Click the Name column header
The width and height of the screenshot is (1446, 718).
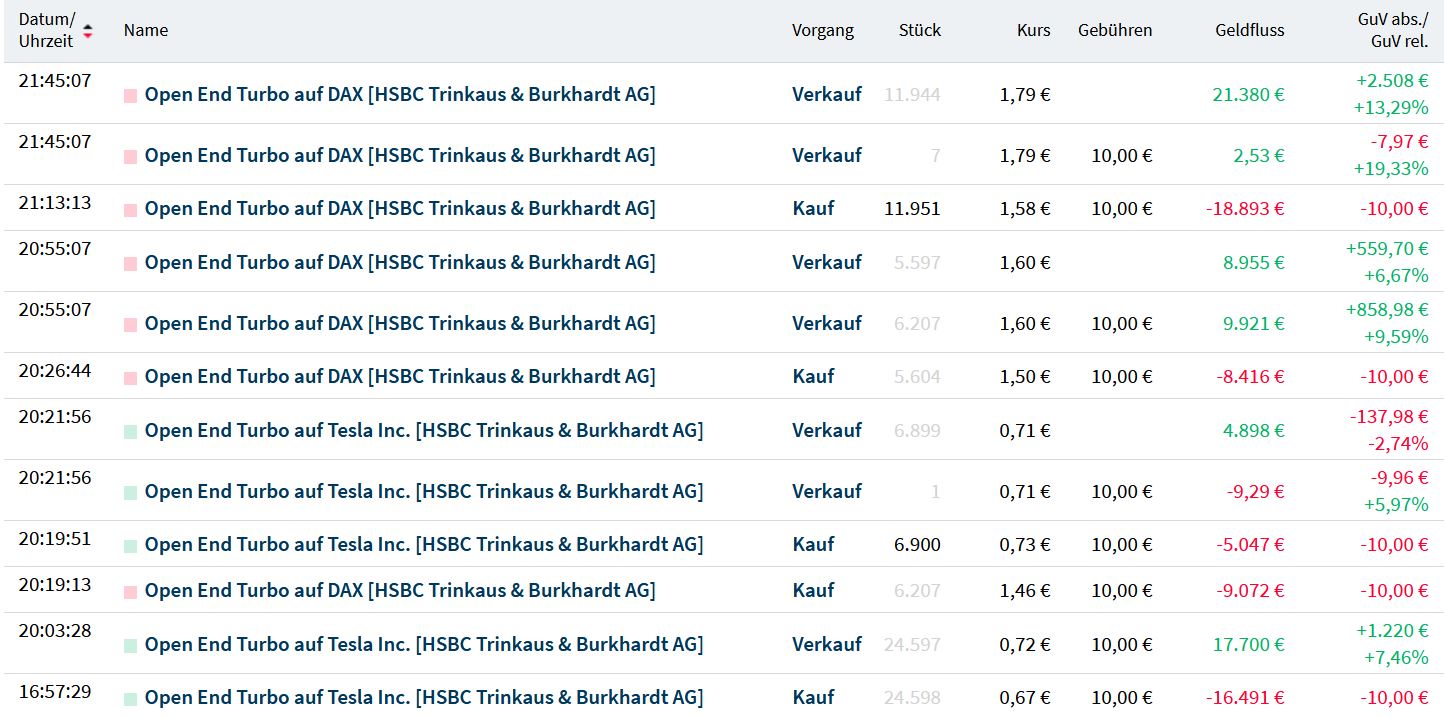pyautogui.click(x=146, y=30)
